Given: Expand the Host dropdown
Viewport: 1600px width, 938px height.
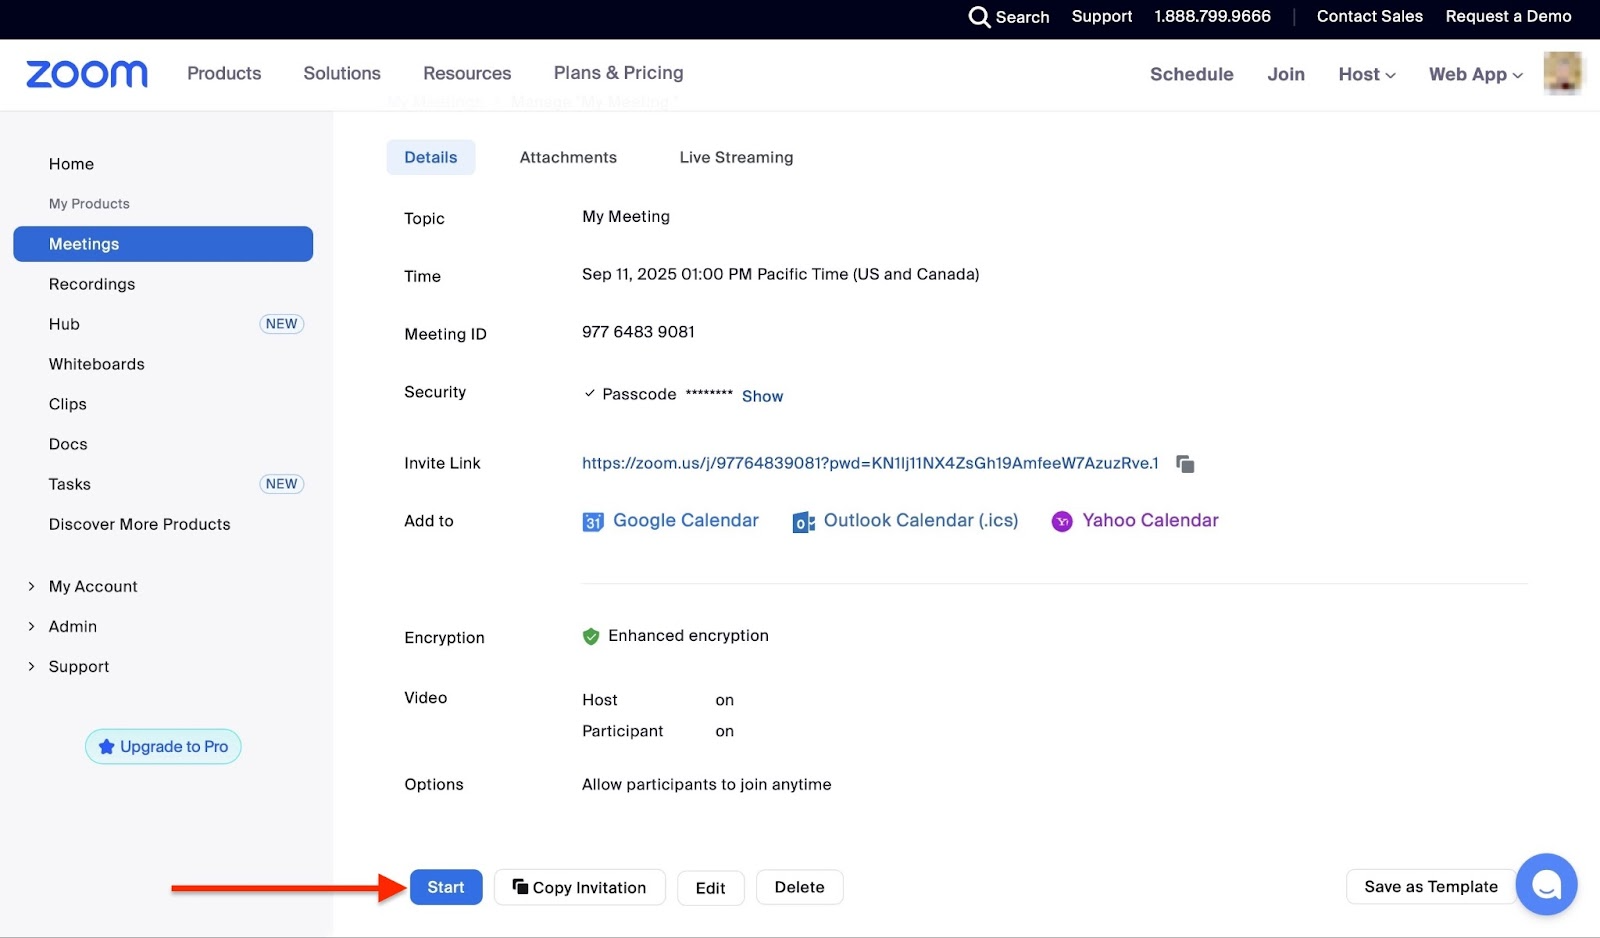Looking at the screenshot, I should click(x=1367, y=74).
